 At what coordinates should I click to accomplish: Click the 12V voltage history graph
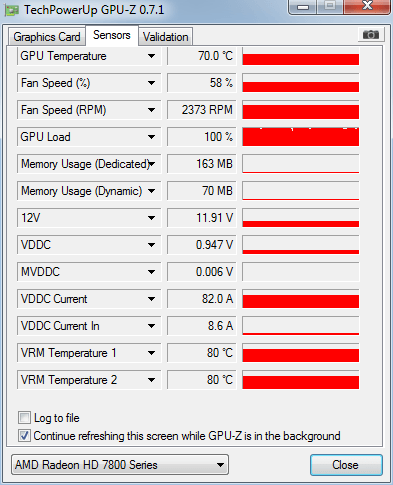click(301, 218)
